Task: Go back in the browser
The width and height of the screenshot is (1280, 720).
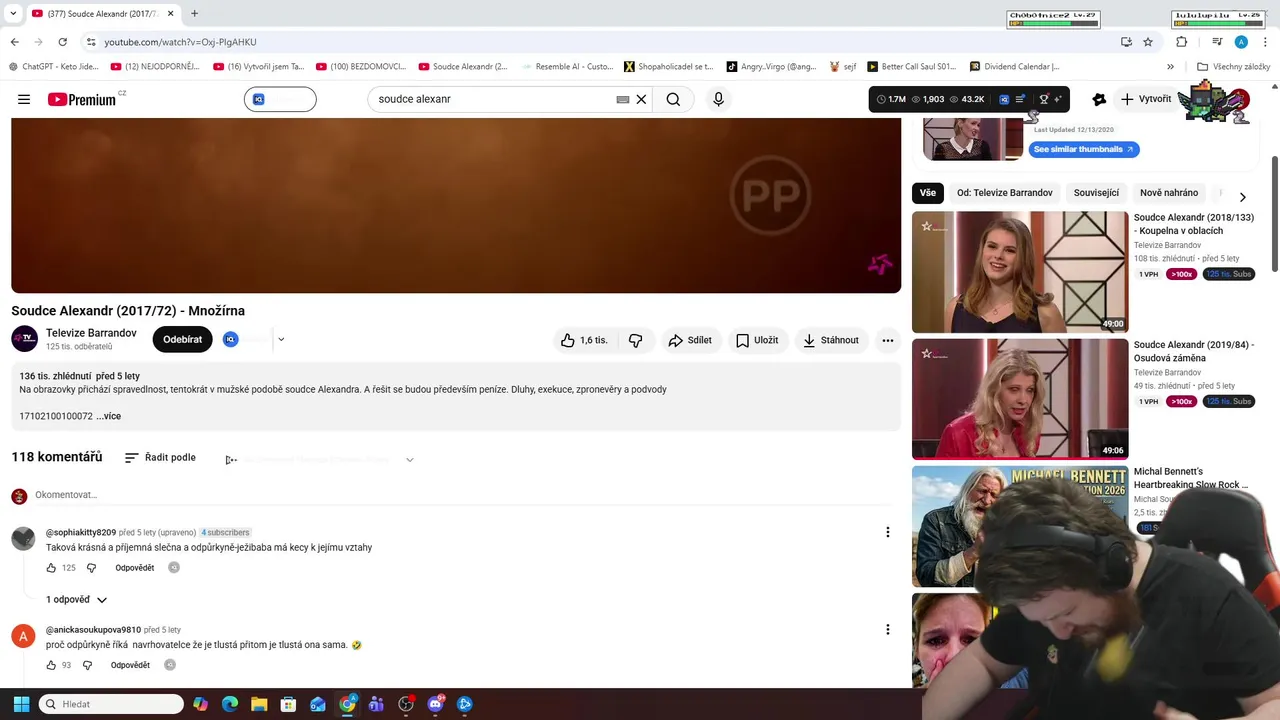Action: (14, 42)
